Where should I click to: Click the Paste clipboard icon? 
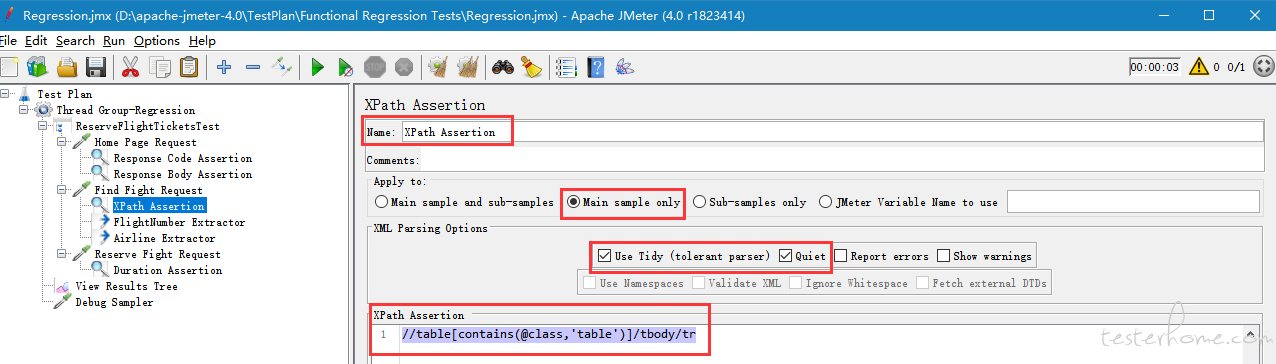coord(188,67)
